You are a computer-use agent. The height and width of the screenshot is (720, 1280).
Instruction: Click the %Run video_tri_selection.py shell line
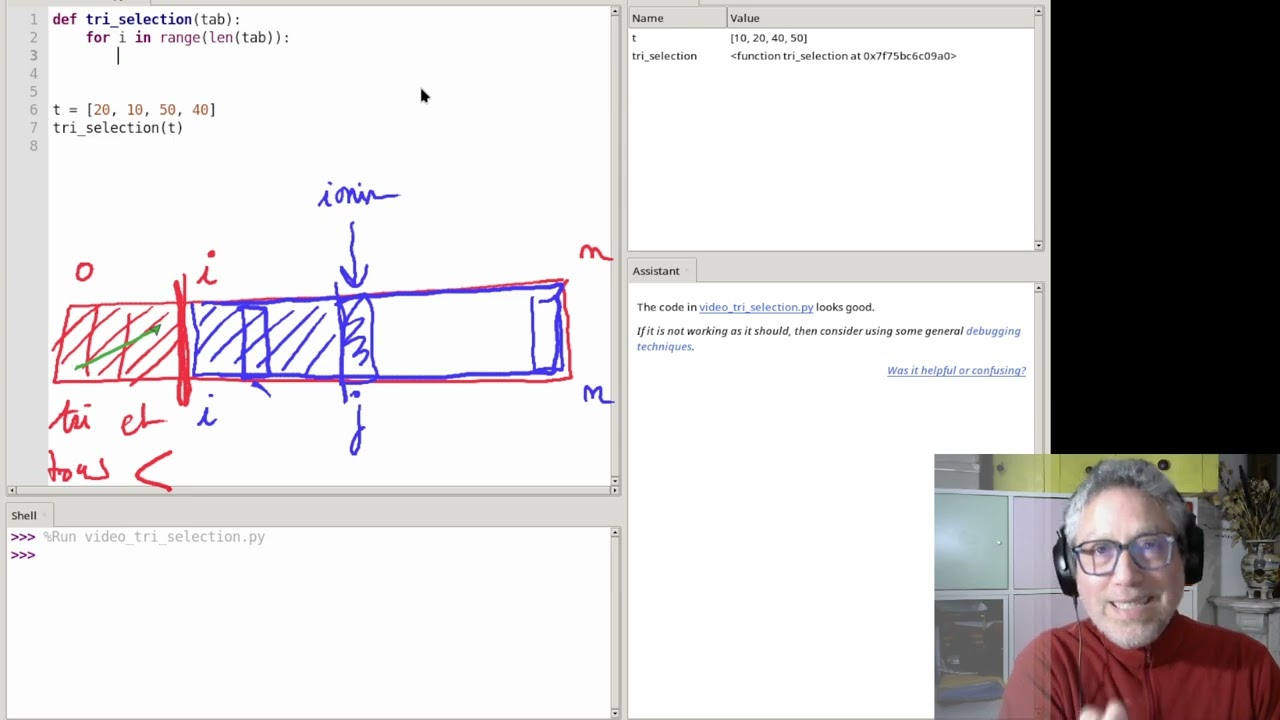[x=154, y=537]
